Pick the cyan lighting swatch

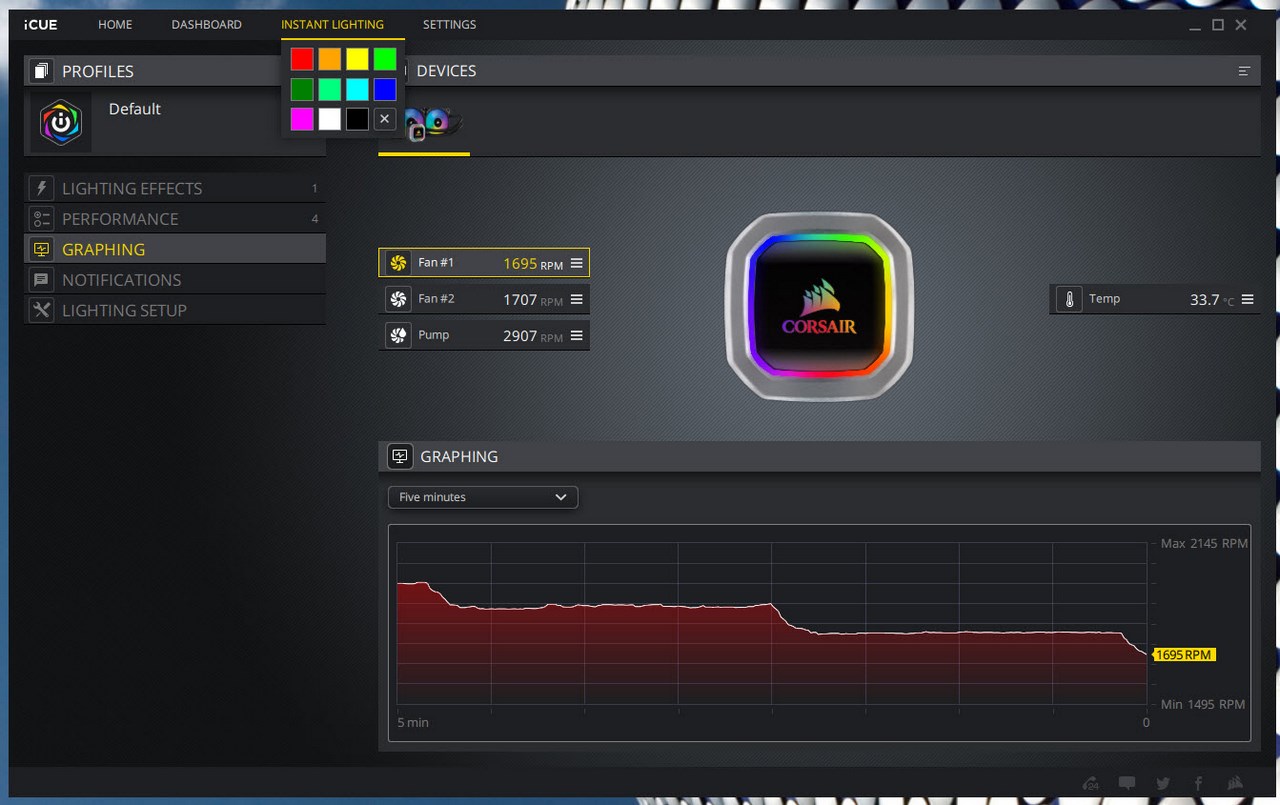coord(357,90)
